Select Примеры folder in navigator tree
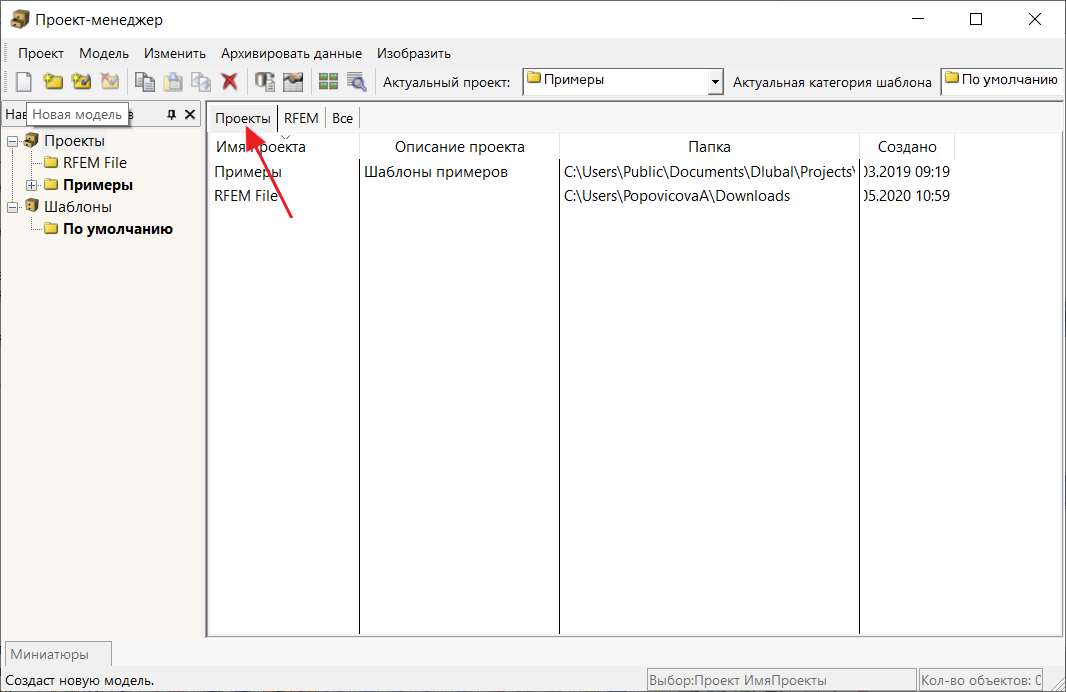 click(98, 185)
